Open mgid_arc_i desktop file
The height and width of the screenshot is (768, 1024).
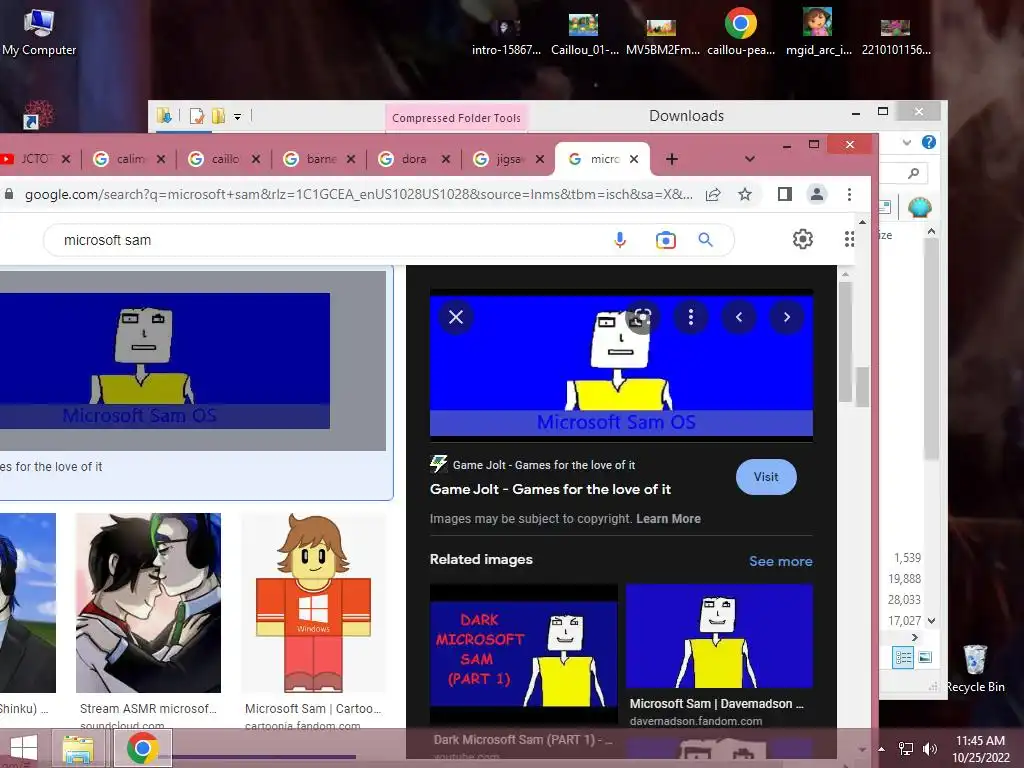pyautogui.click(x=819, y=33)
